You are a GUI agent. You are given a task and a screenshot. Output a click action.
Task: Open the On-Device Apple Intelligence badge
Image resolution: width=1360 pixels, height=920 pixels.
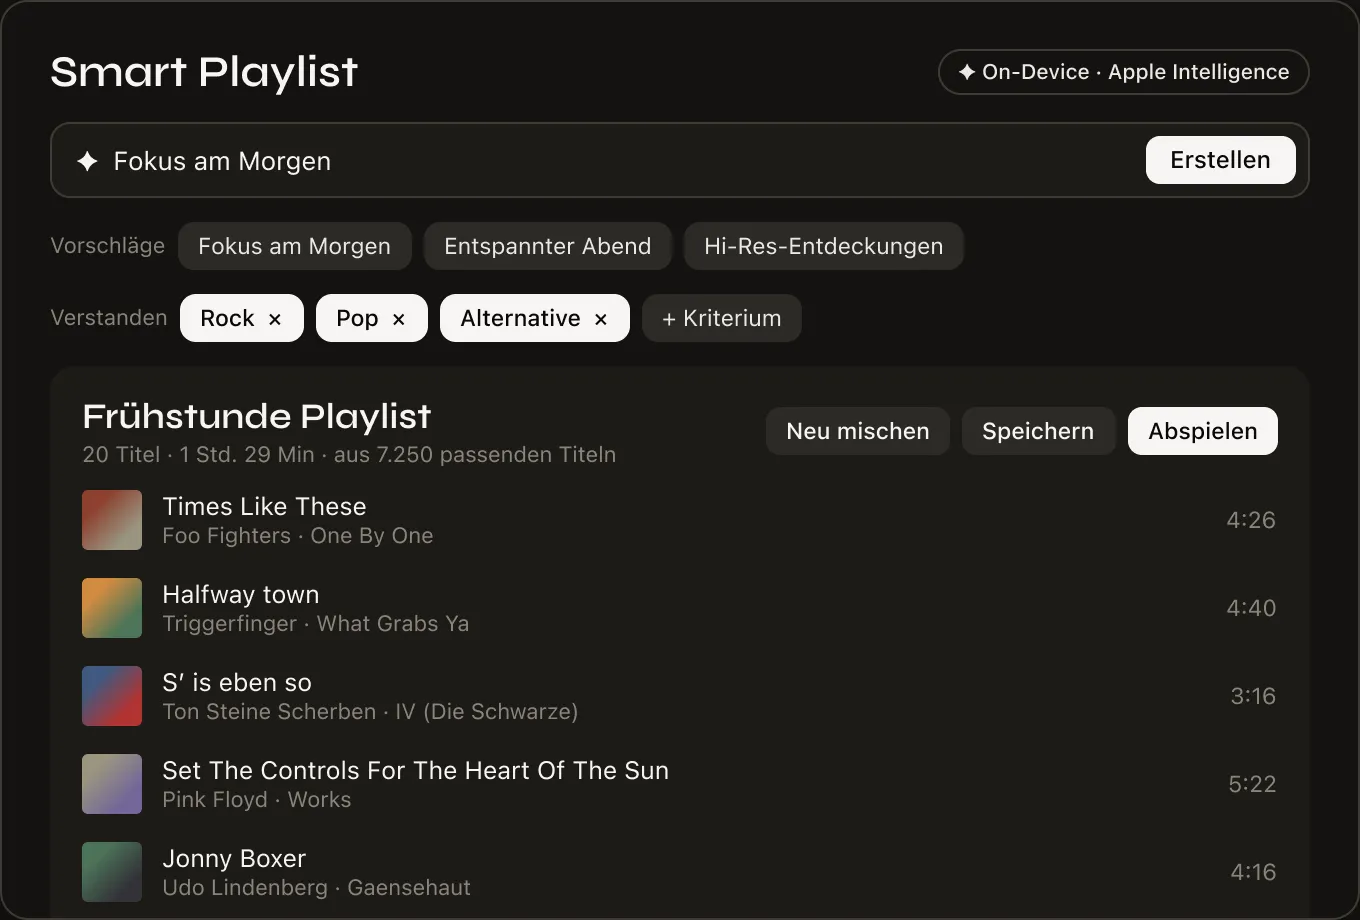tap(1124, 72)
